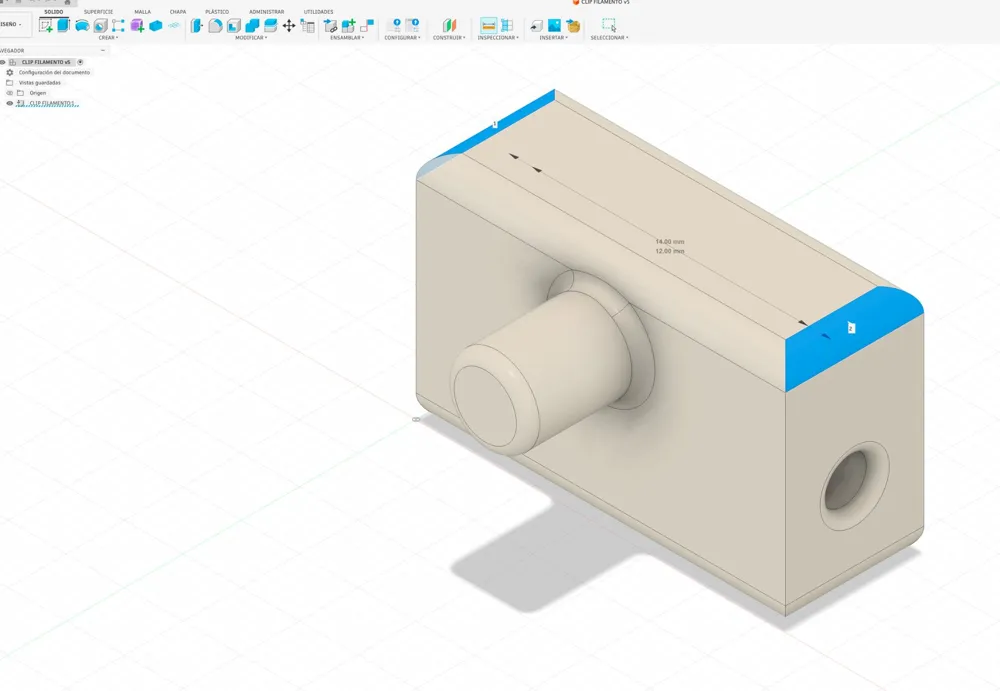This screenshot has width=1000, height=691.
Task: Open the Change Parameters table tool
Action: click(x=307, y=26)
